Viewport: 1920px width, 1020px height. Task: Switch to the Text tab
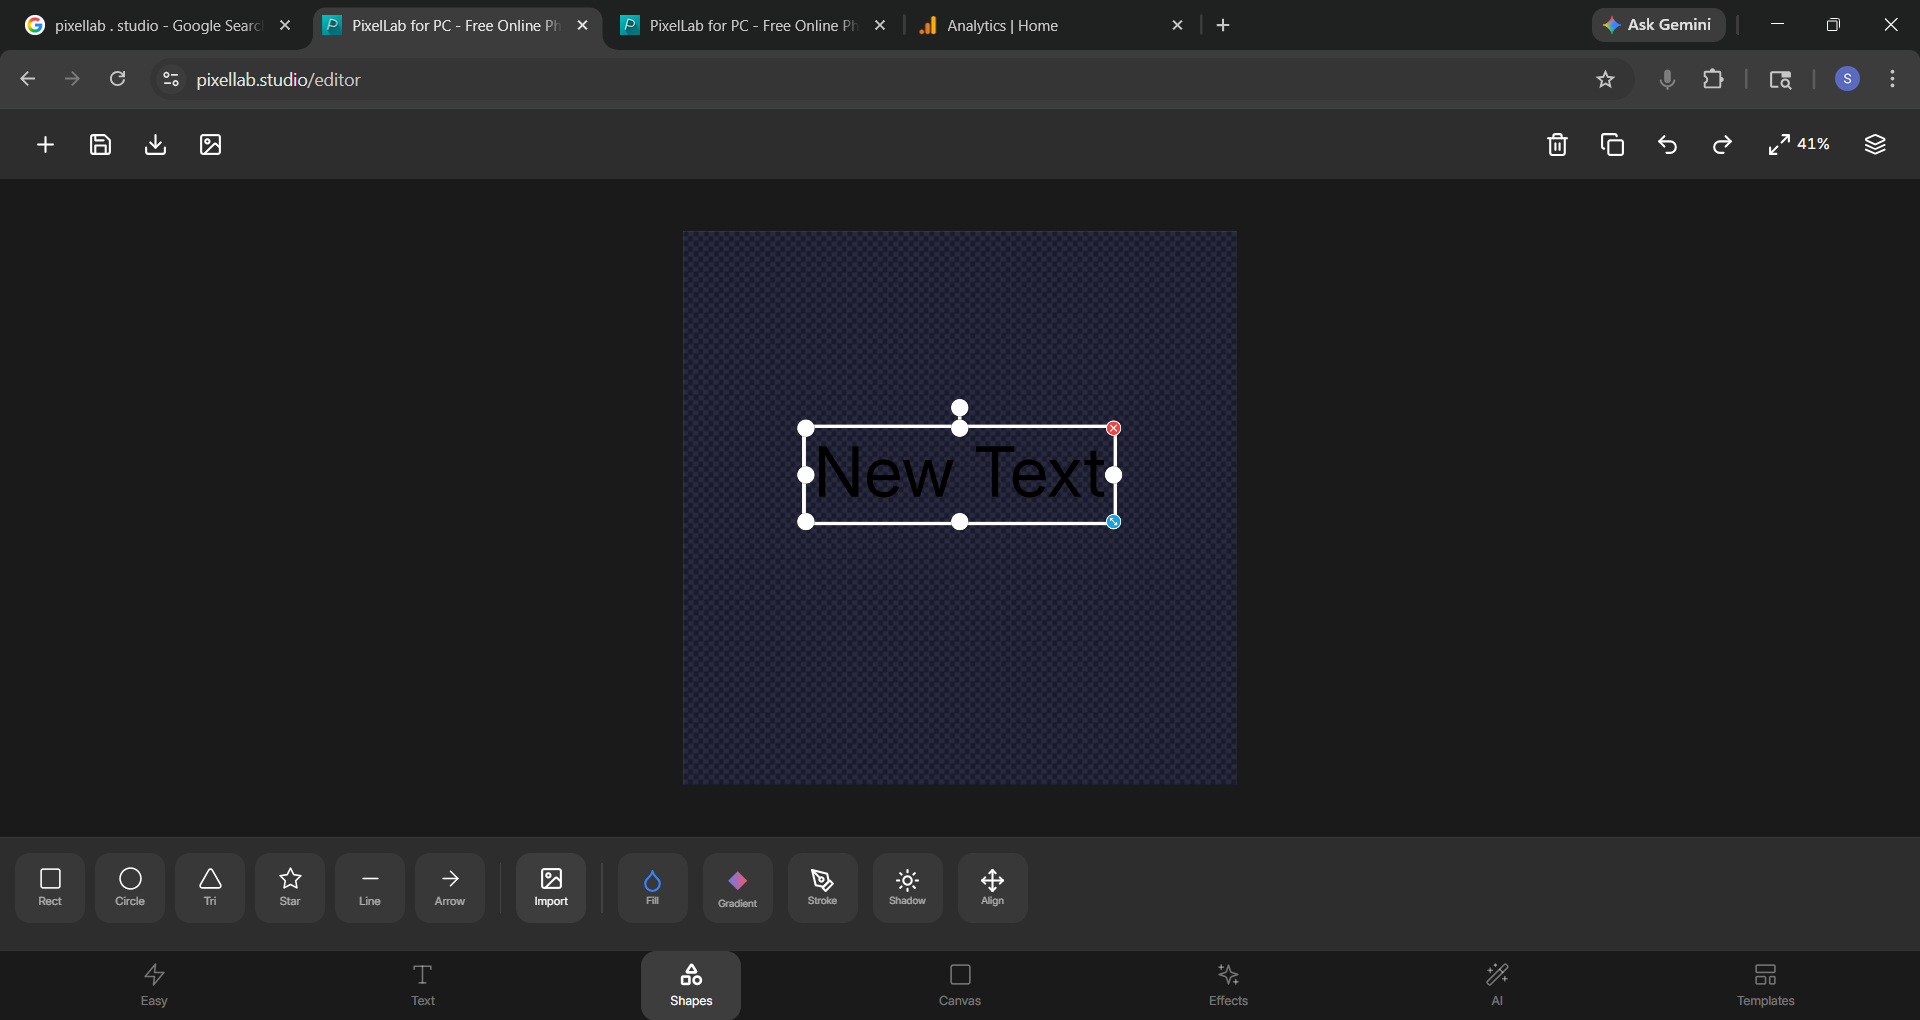coord(423,985)
